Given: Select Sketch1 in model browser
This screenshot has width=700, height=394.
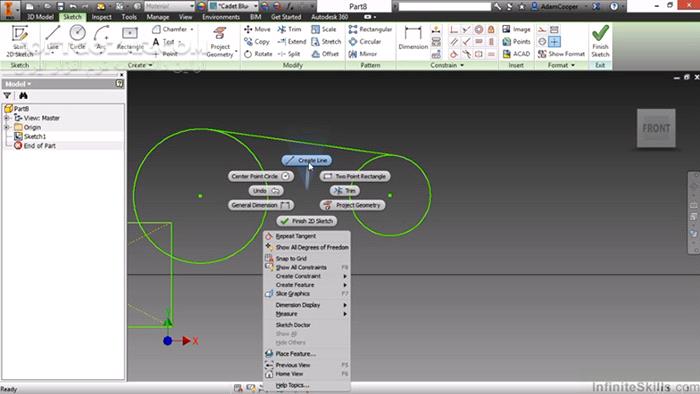Looking at the screenshot, I should click(x=35, y=137).
